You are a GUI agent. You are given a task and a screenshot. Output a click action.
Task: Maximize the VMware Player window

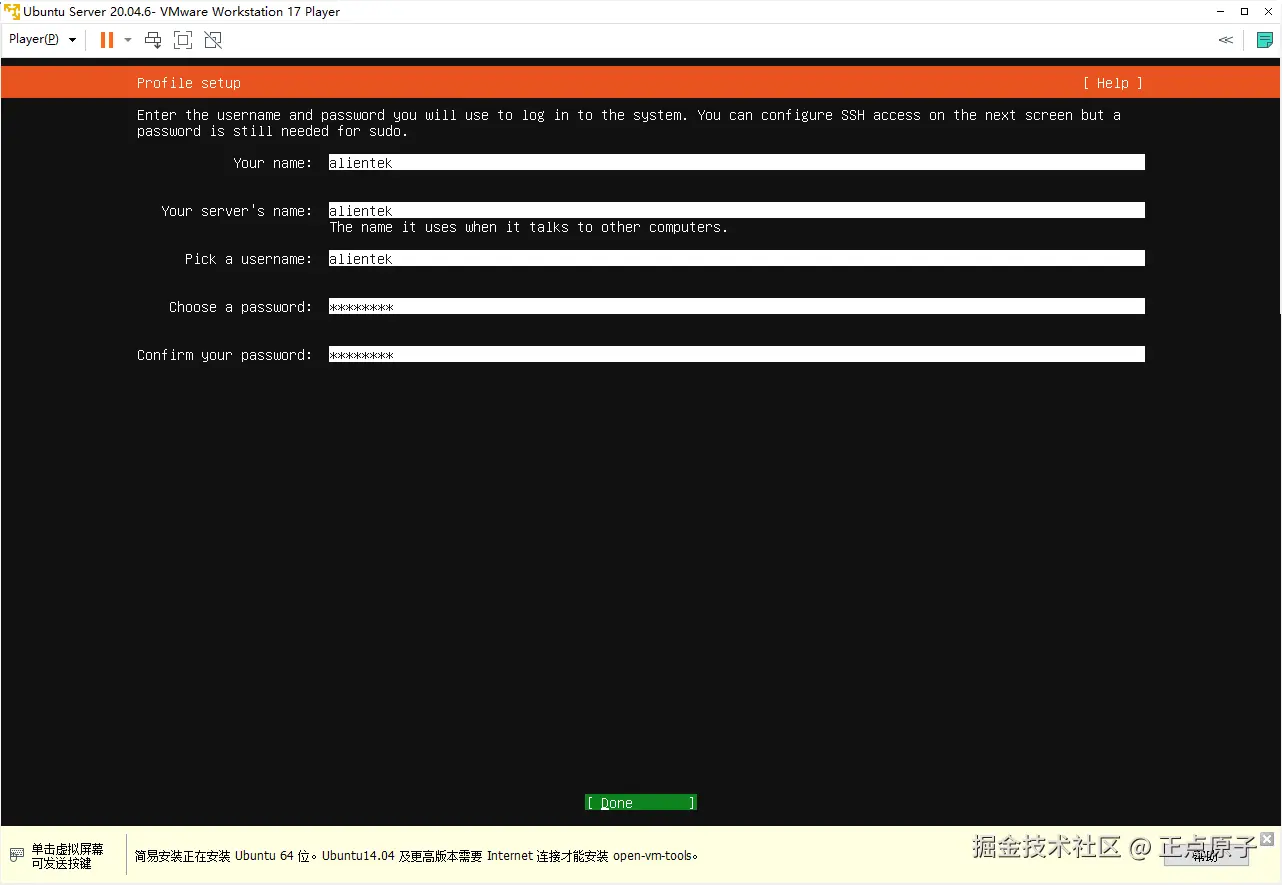pyautogui.click(x=1245, y=12)
